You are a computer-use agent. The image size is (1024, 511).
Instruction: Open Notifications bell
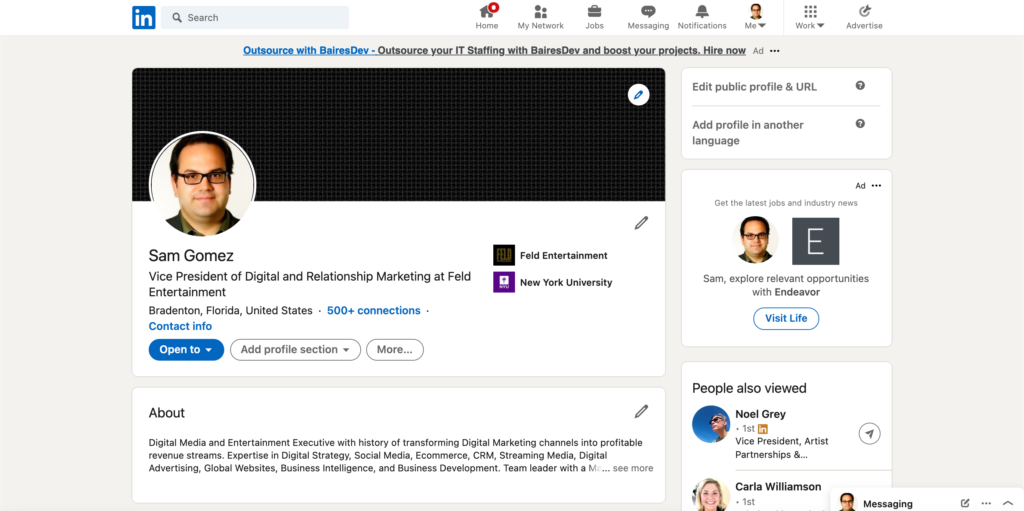coord(702,18)
